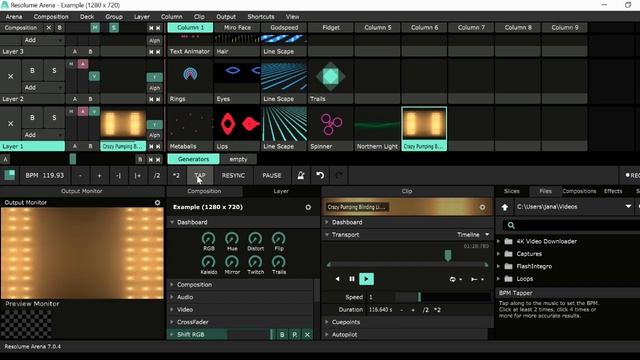
Task: Open the Add blend dropdown on Layer 1
Action: pyautogui.click(x=43, y=135)
